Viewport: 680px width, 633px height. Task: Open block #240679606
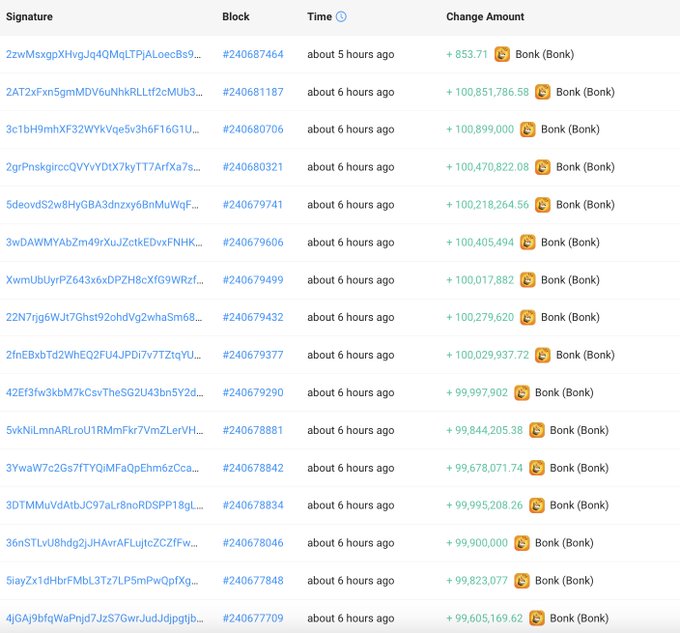[x=253, y=242]
